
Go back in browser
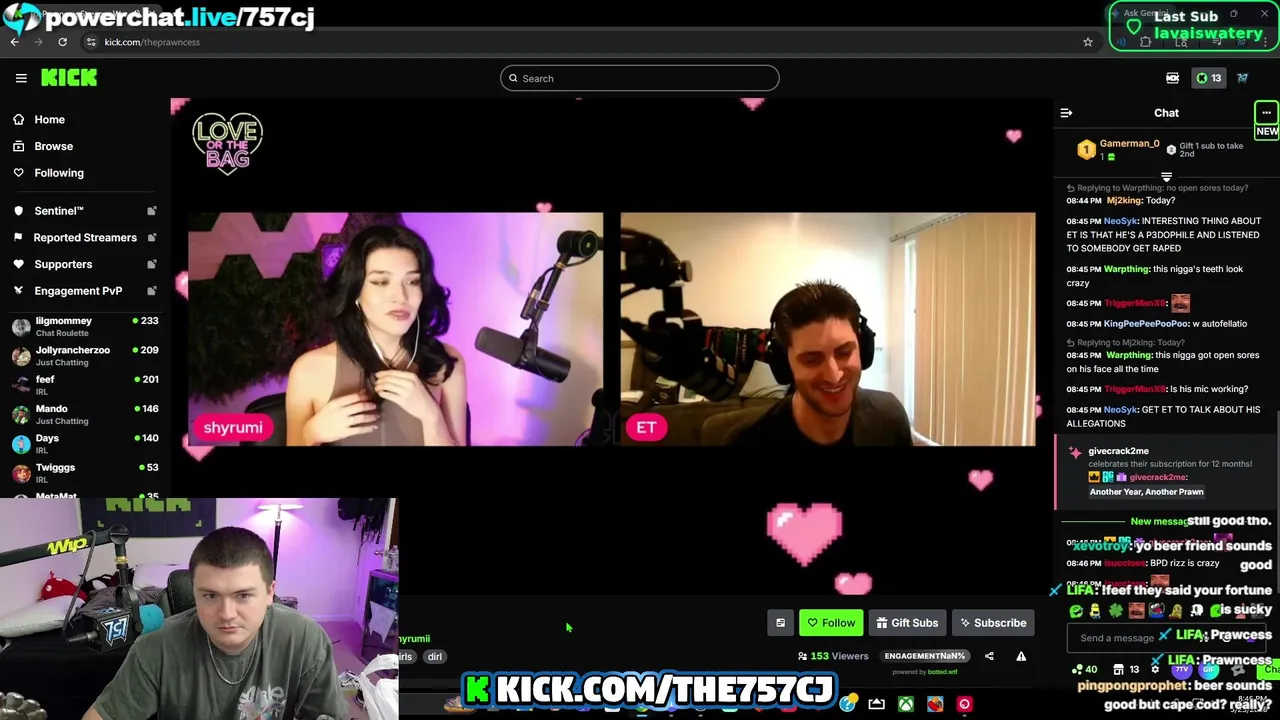[x=14, y=42]
